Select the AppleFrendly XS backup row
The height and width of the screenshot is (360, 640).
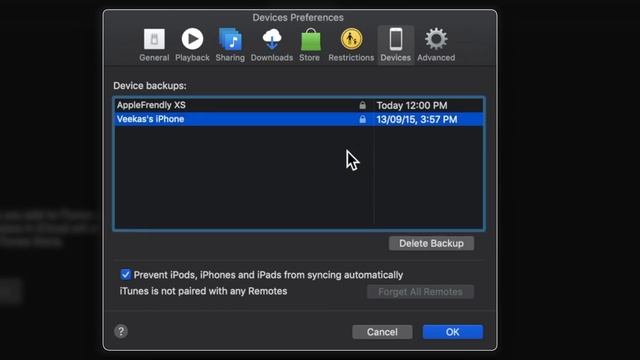point(299,105)
